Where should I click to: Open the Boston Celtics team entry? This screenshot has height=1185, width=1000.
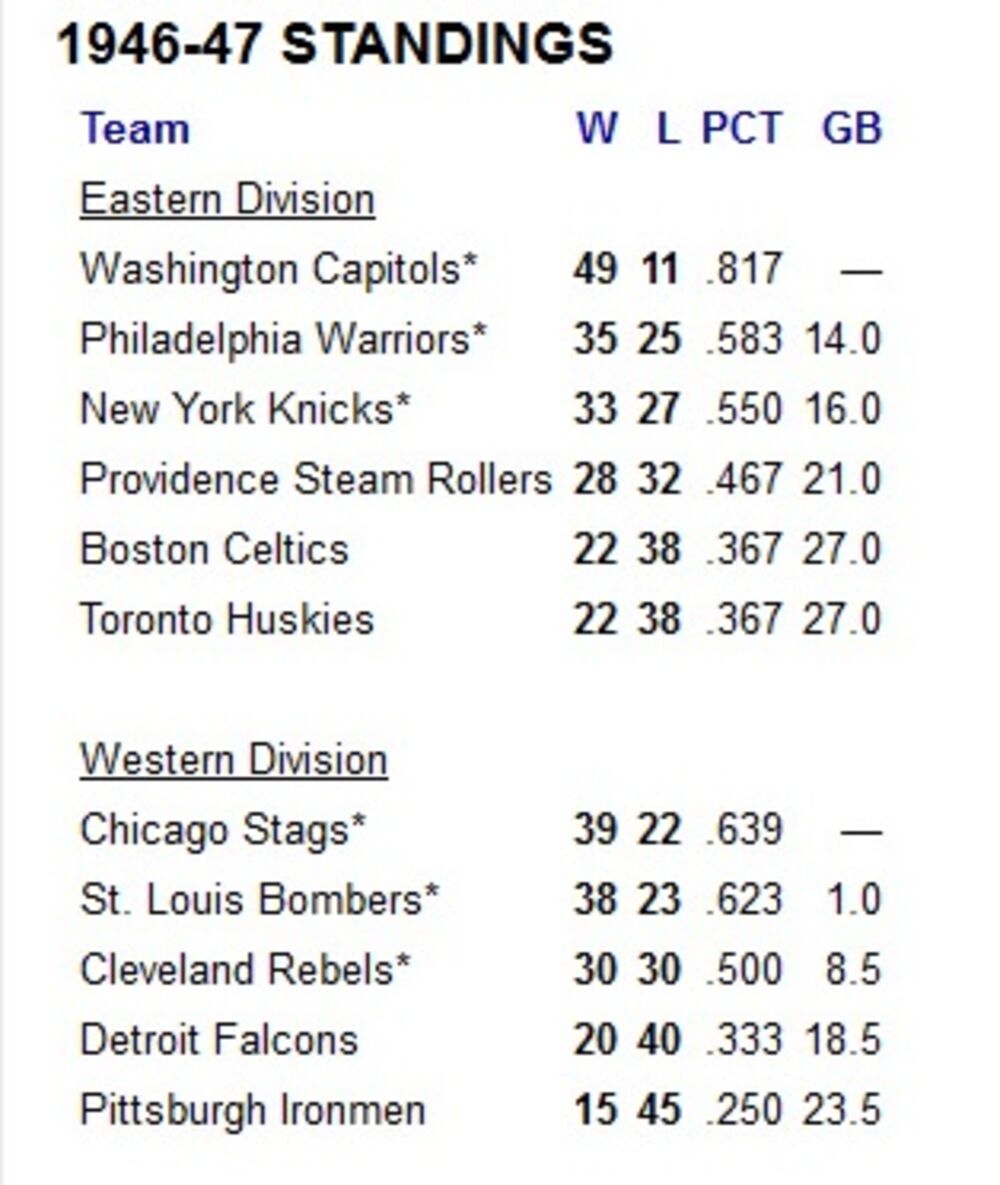click(214, 549)
